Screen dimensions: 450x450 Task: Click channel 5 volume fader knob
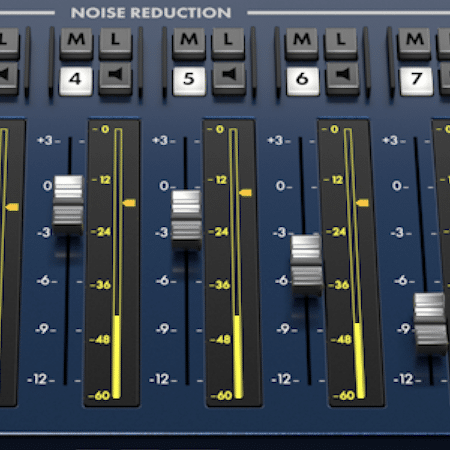tap(186, 220)
